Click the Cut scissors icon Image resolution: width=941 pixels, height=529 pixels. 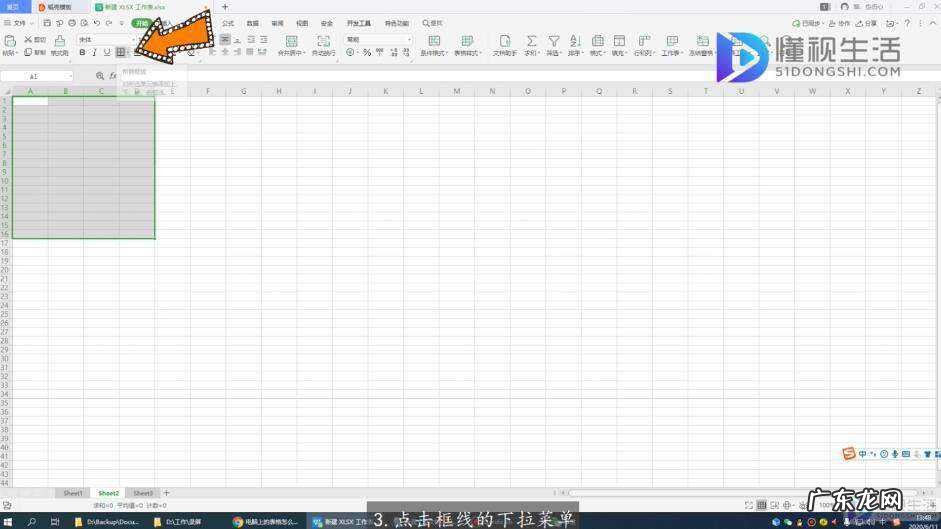[x=28, y=39]
